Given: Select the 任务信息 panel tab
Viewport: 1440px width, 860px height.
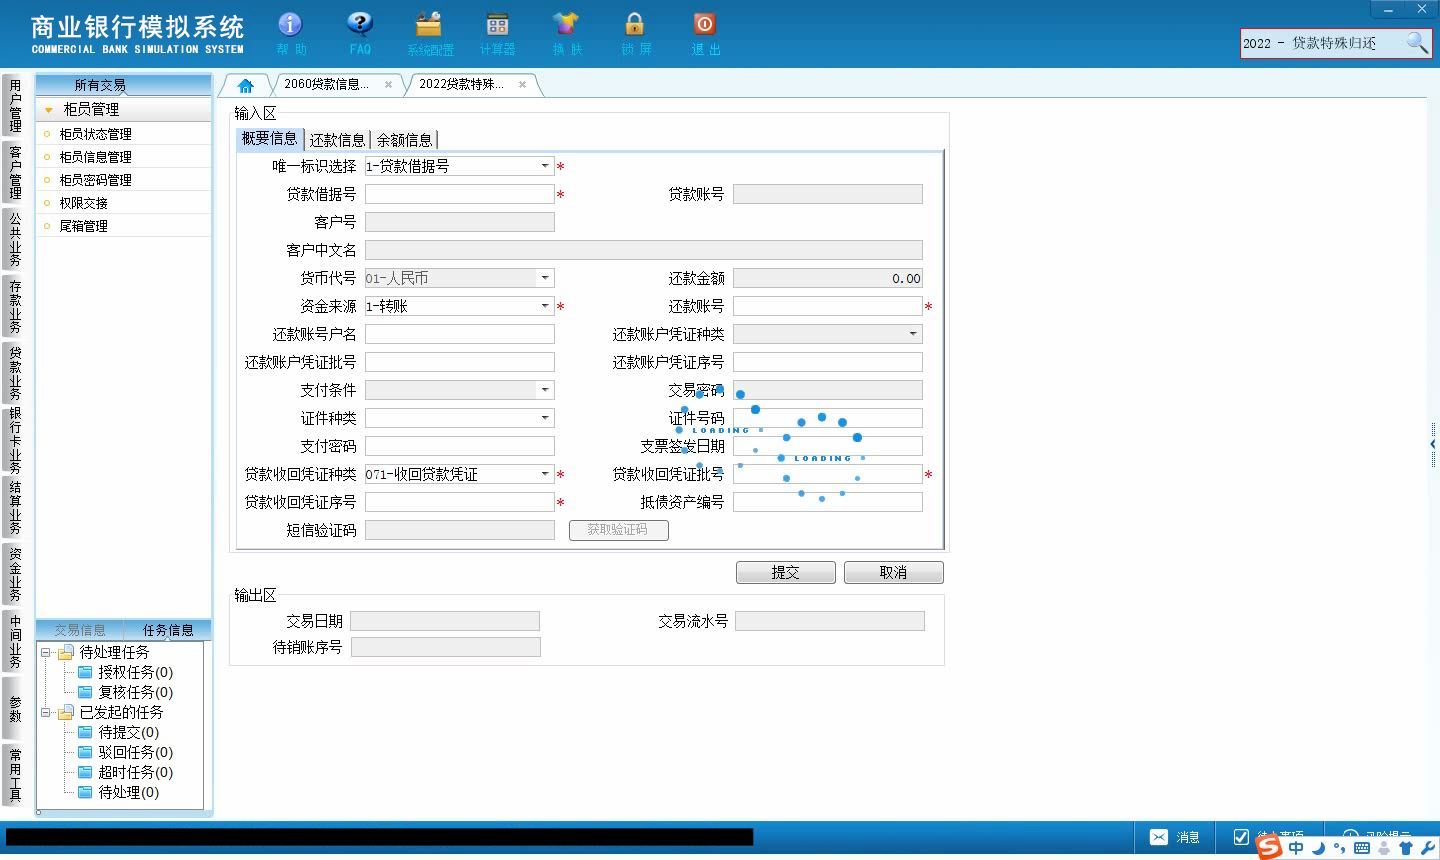Looking at the screenshot, I should (167, 630).
